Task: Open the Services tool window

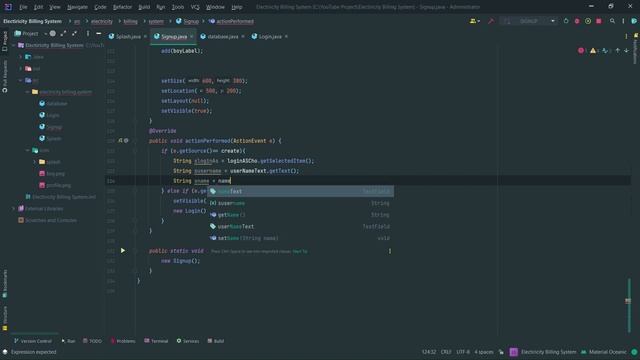Action: pos(188,341)
